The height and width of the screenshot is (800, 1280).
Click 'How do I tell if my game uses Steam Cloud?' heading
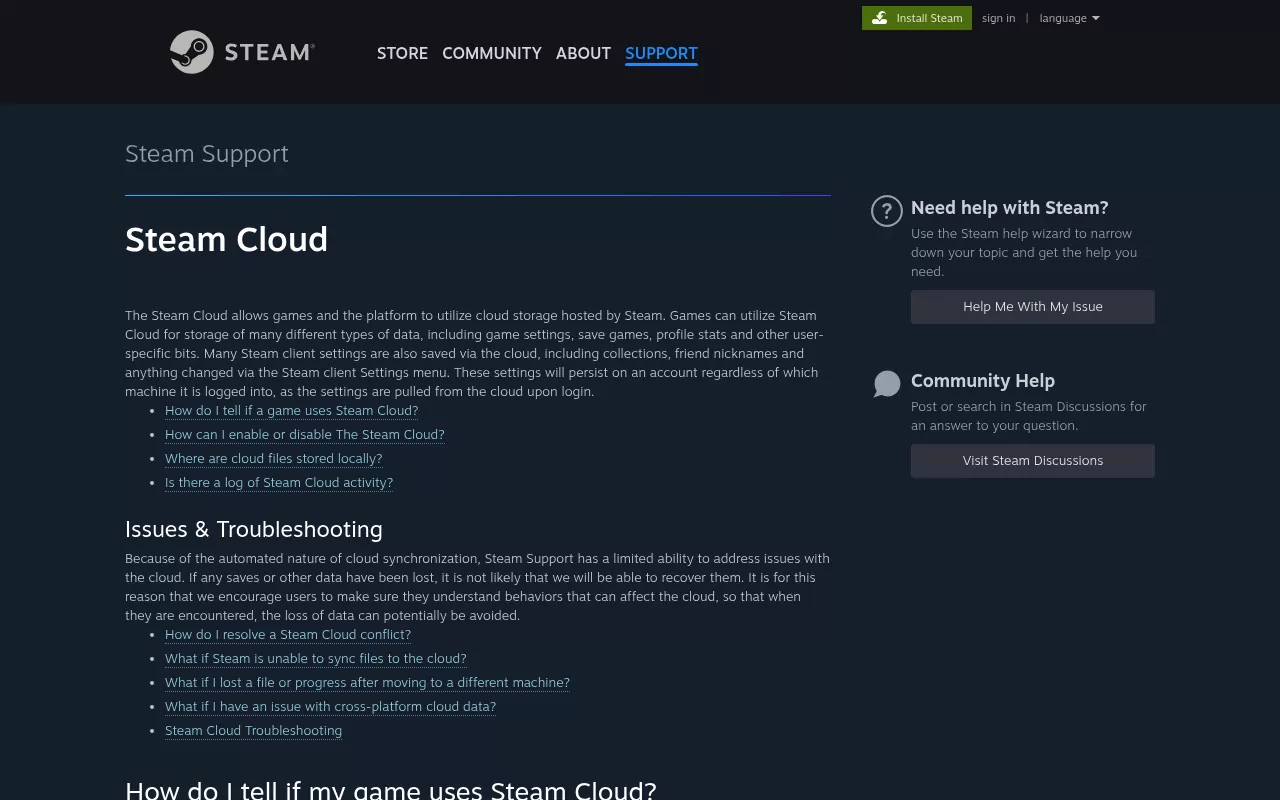tap(391, 789)
